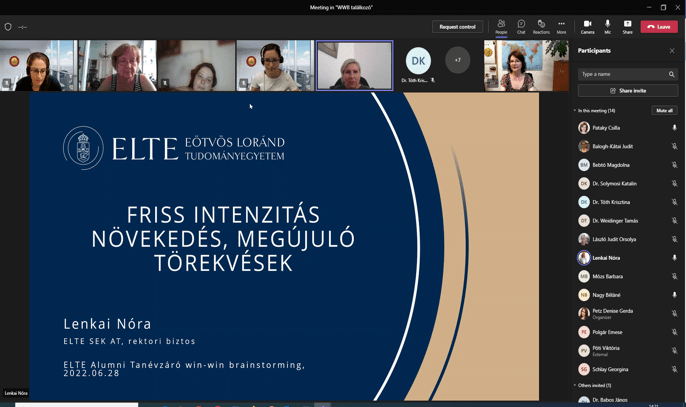The width and height of the screenshot is (686, 407).
Task: Click Póti Viktória's muted mic icon
Action: [674, 351]
